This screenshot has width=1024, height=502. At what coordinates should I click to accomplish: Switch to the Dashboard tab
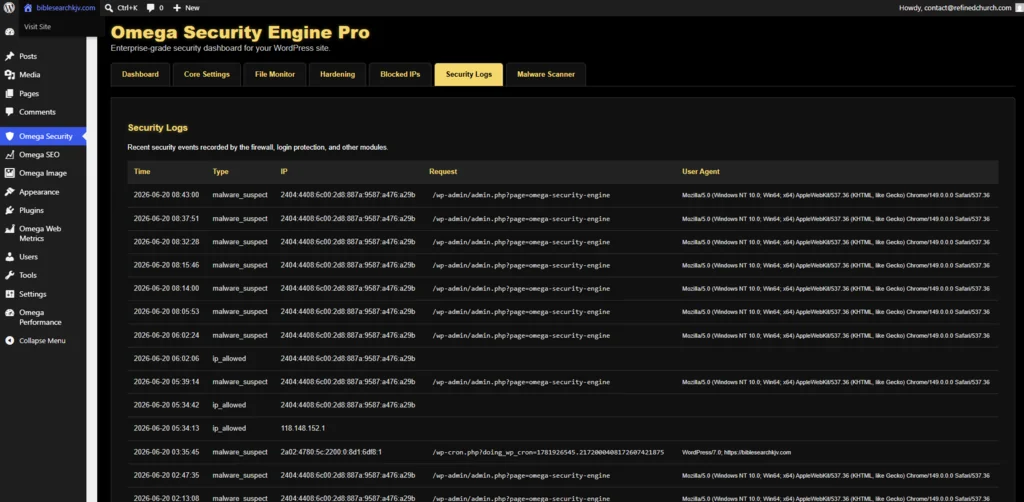coord(140,74)
